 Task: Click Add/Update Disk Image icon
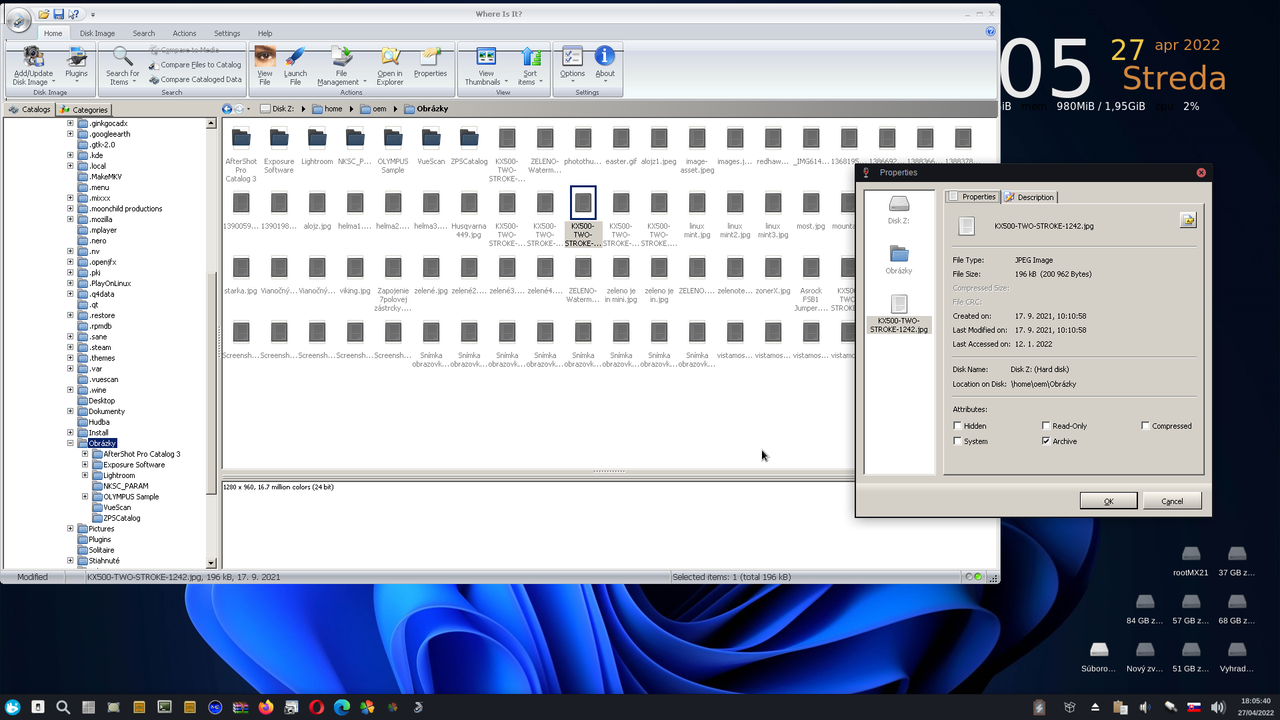33,56
